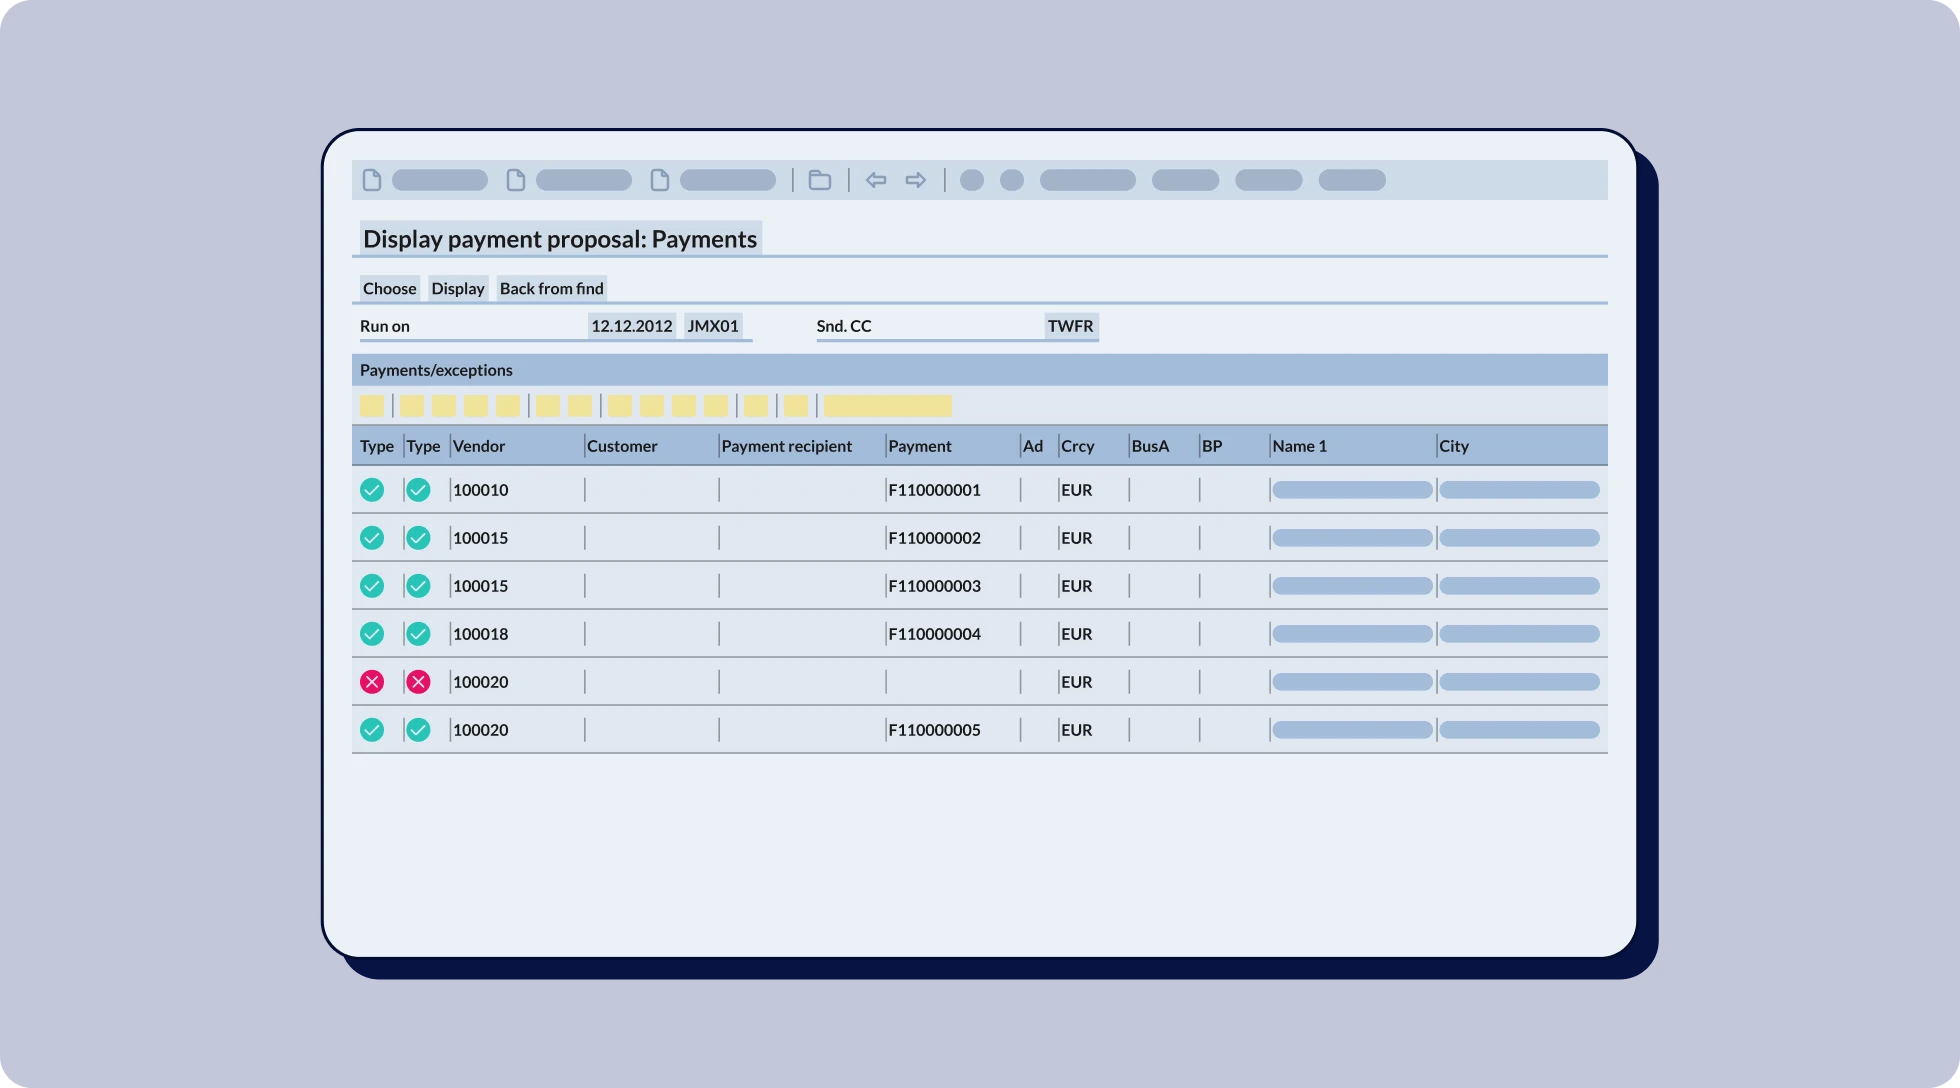The image size is (1960, 1088).
Task: Click the first round circle icon in the toolbar
Action: (971, 181)
